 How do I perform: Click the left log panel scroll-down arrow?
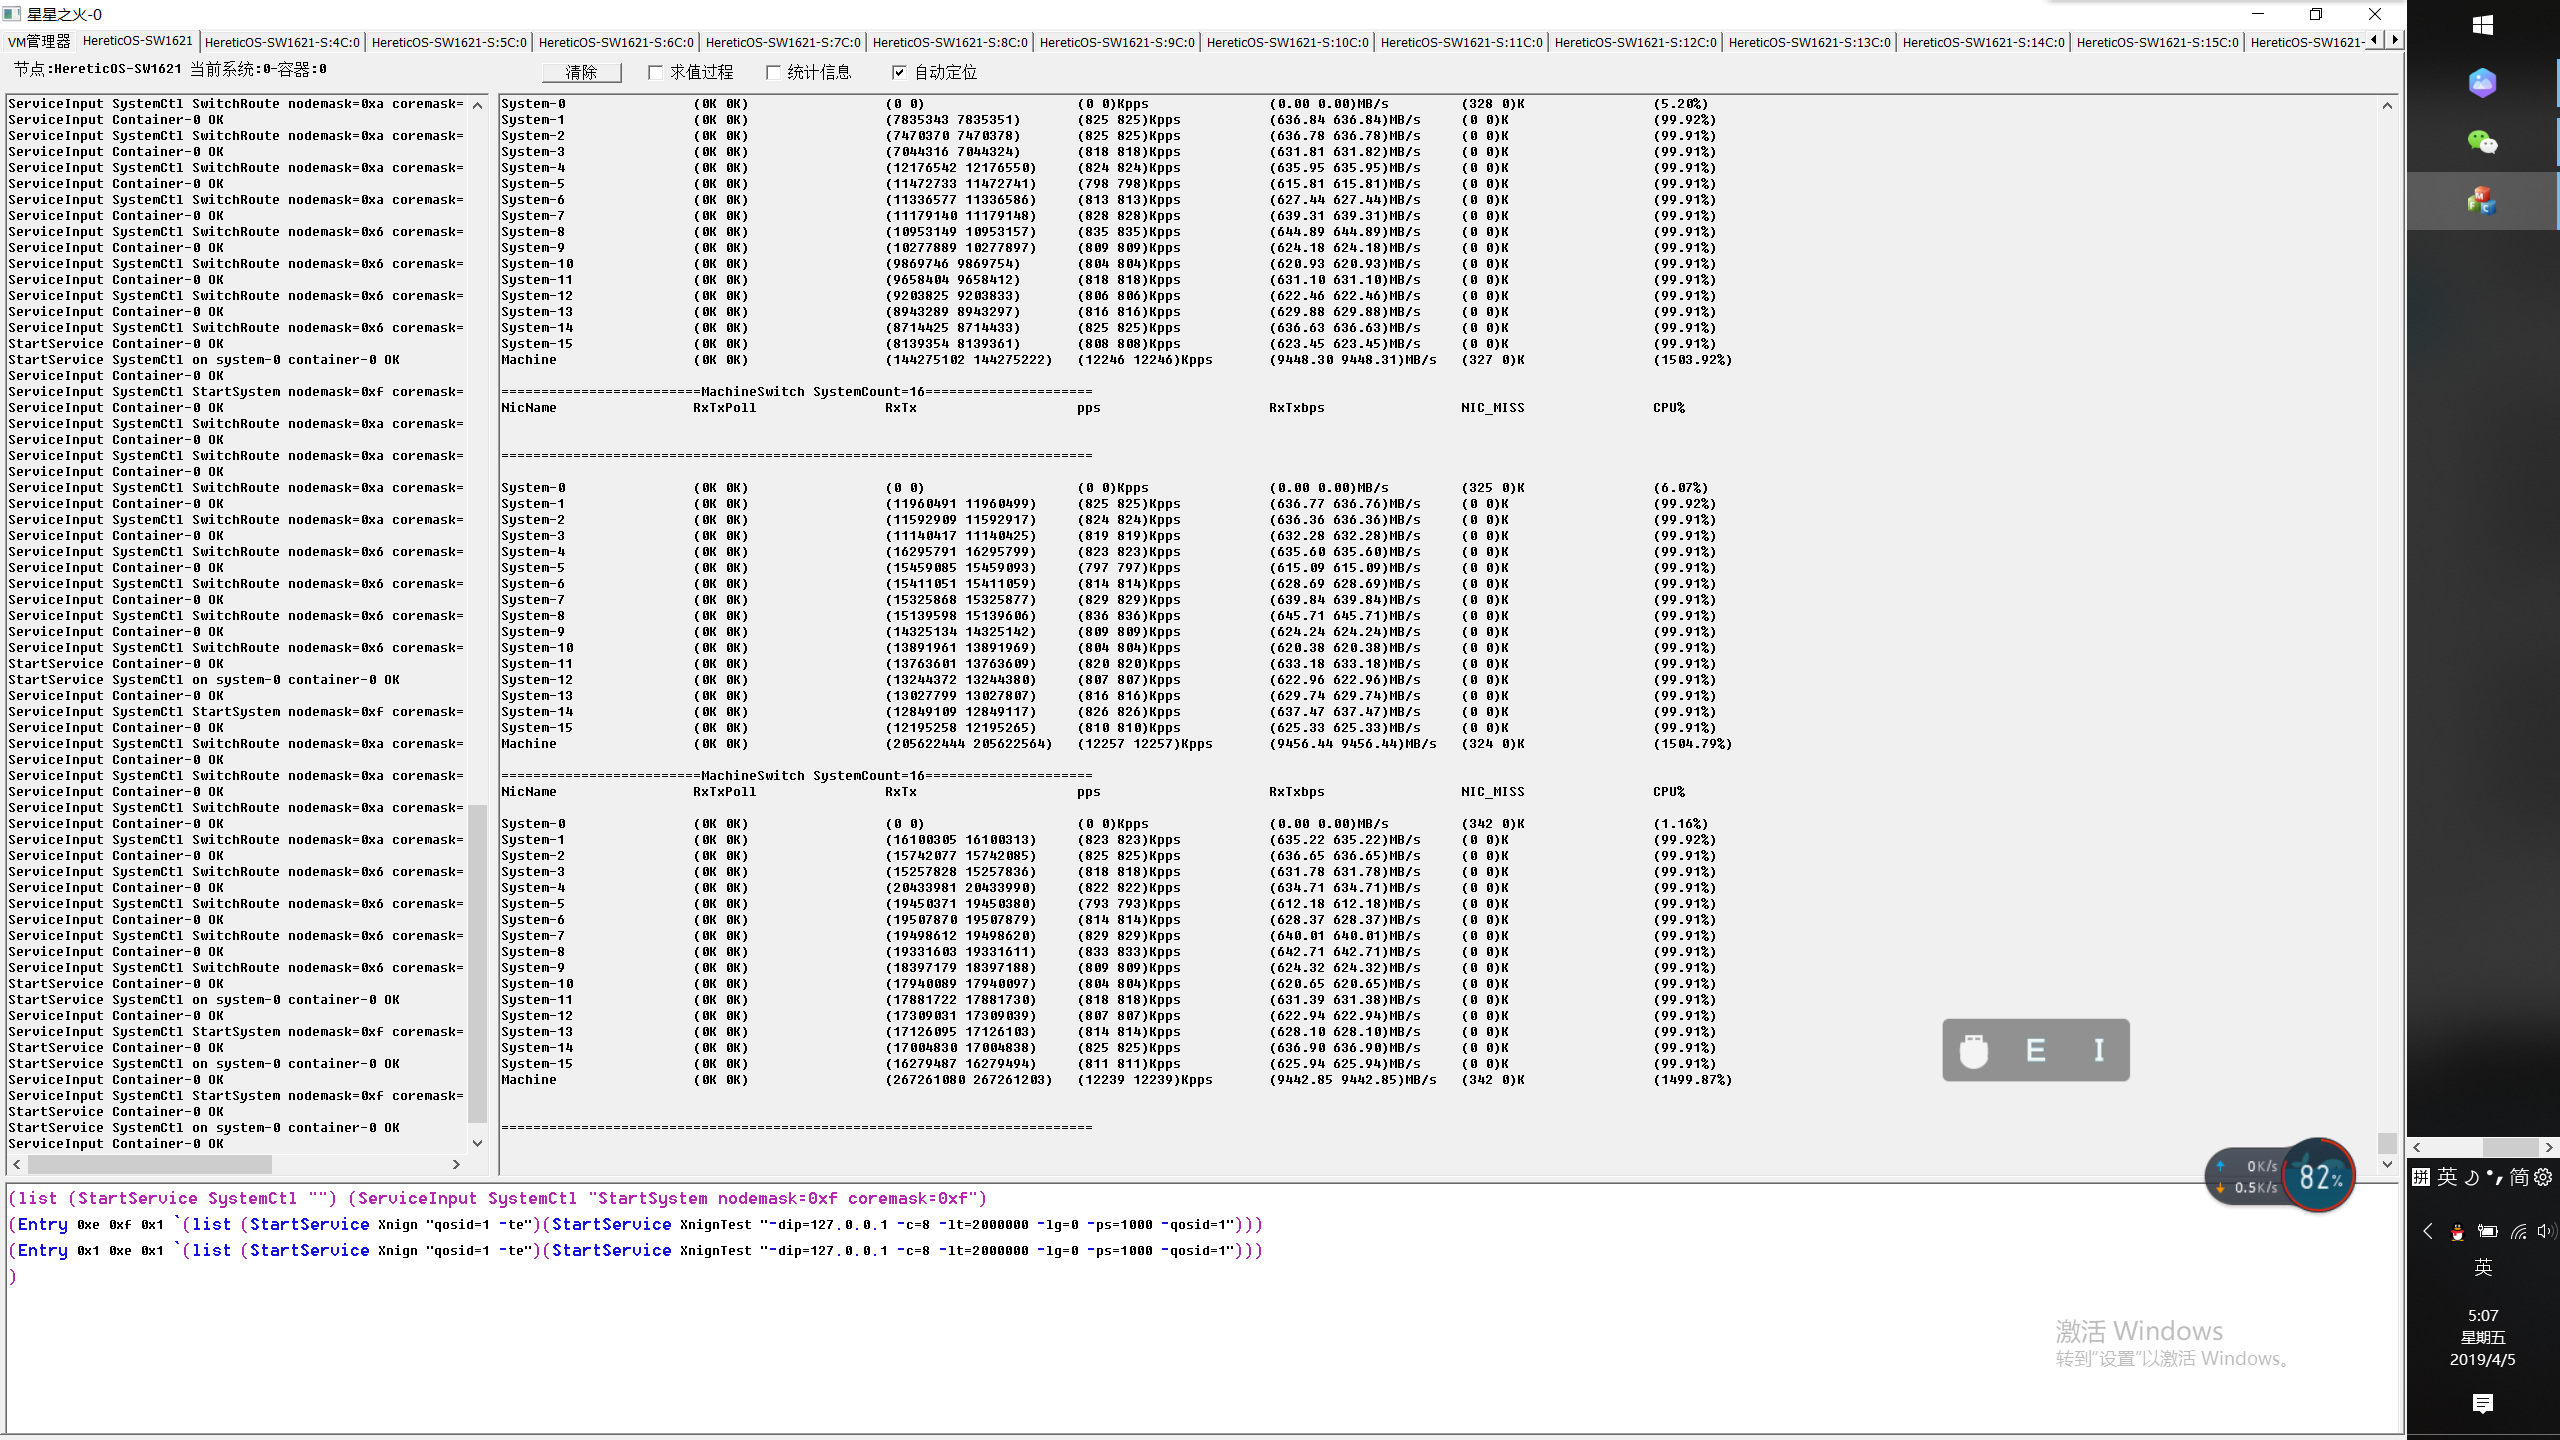477,1143
